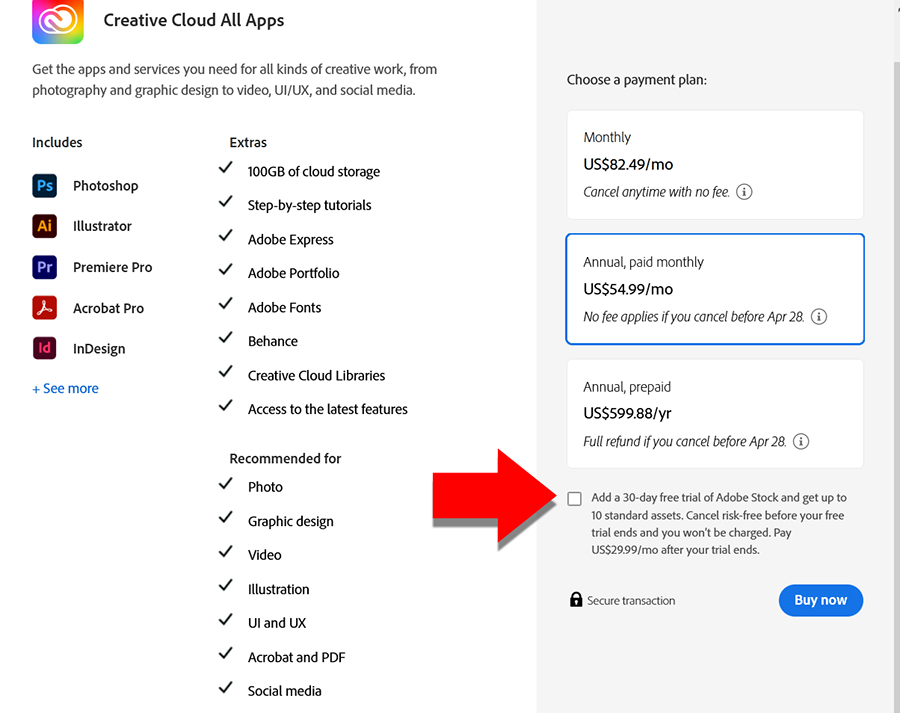
Task: Click the Acrobat Pro app icon
Action: tap(44, 308)
